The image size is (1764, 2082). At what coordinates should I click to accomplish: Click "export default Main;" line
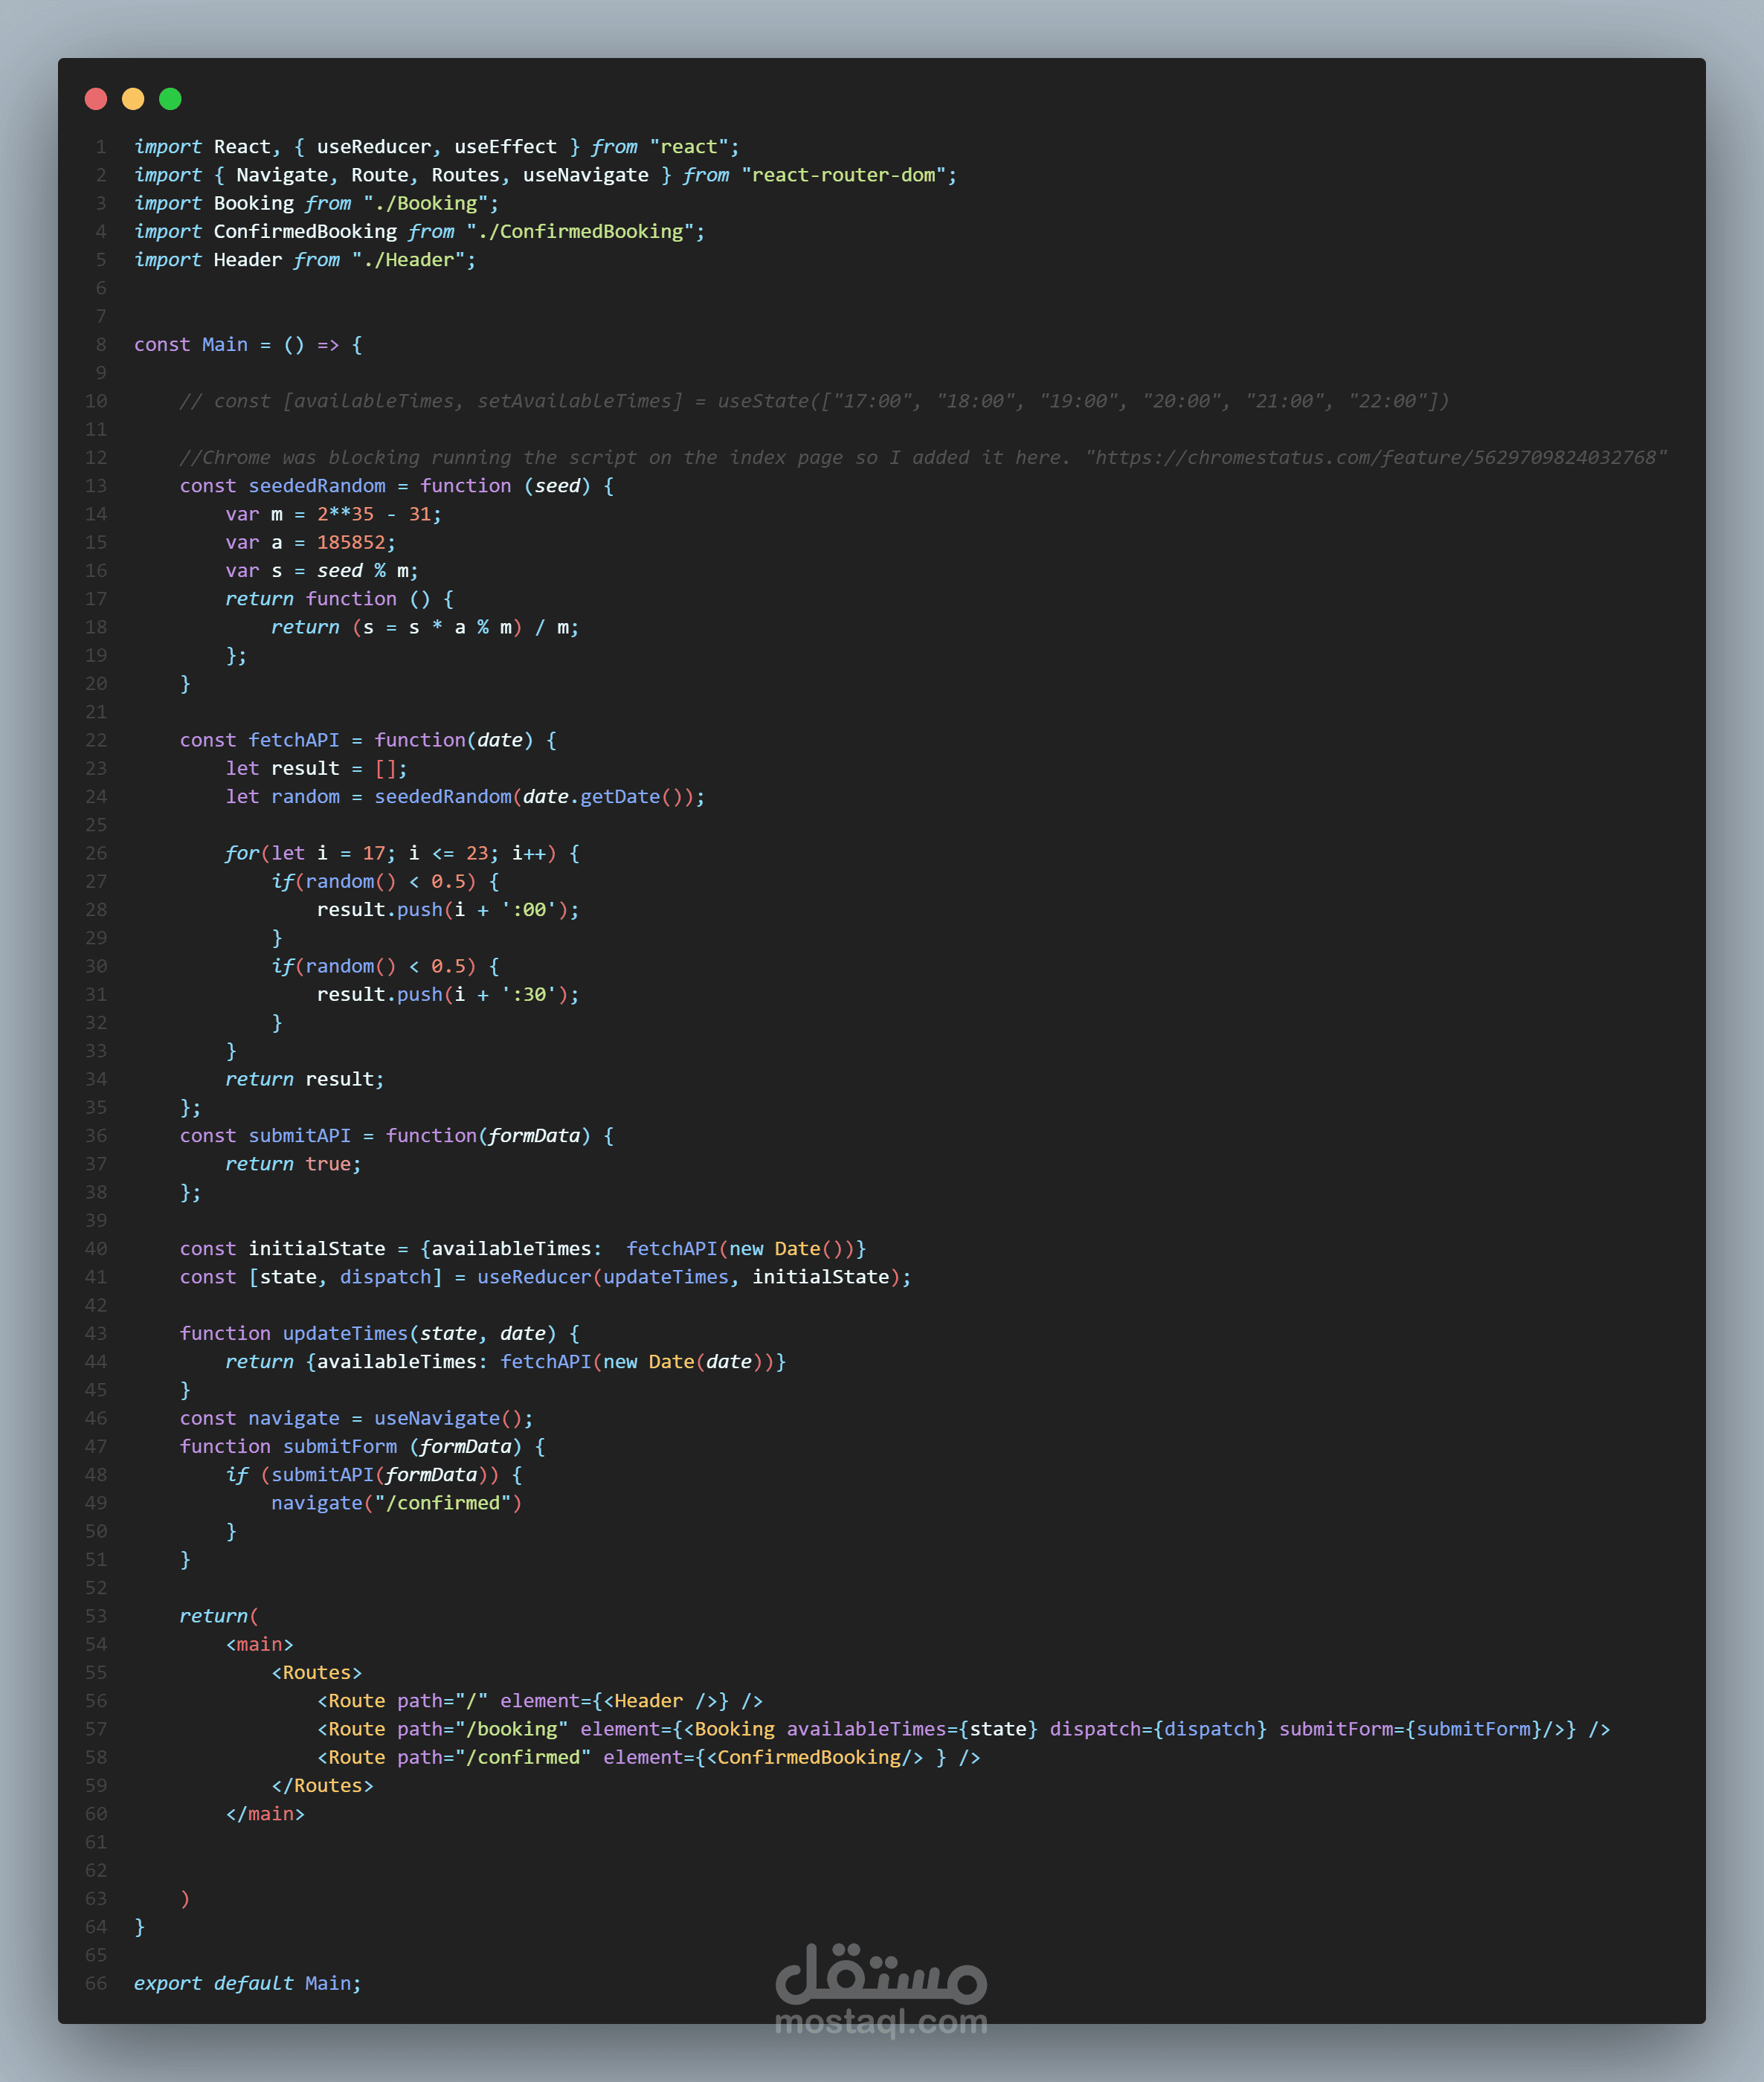click(x=248, y=1983)
